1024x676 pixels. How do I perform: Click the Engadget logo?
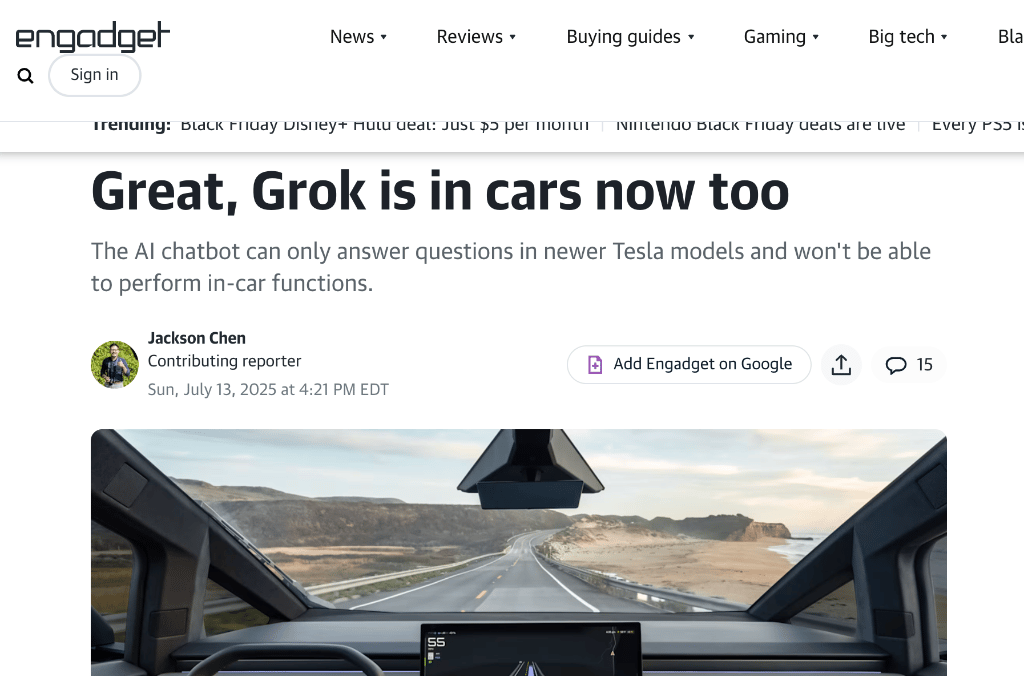pos(93,37)
